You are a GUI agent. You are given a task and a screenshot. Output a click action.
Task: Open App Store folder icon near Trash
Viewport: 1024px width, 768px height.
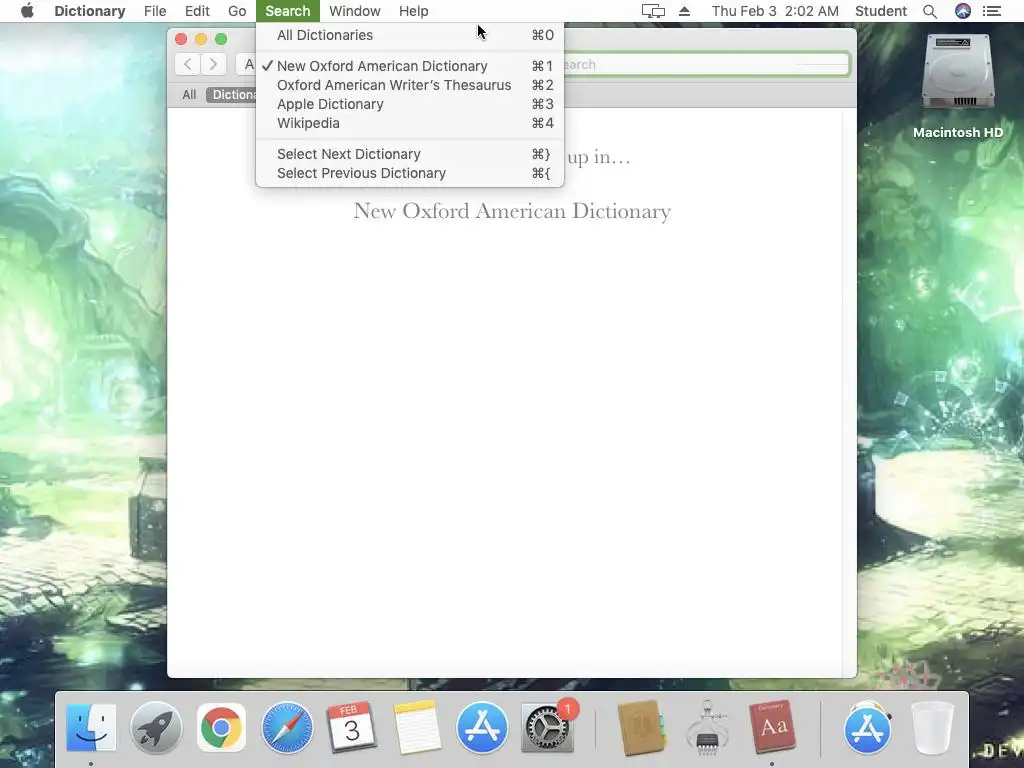pos(867,728)
